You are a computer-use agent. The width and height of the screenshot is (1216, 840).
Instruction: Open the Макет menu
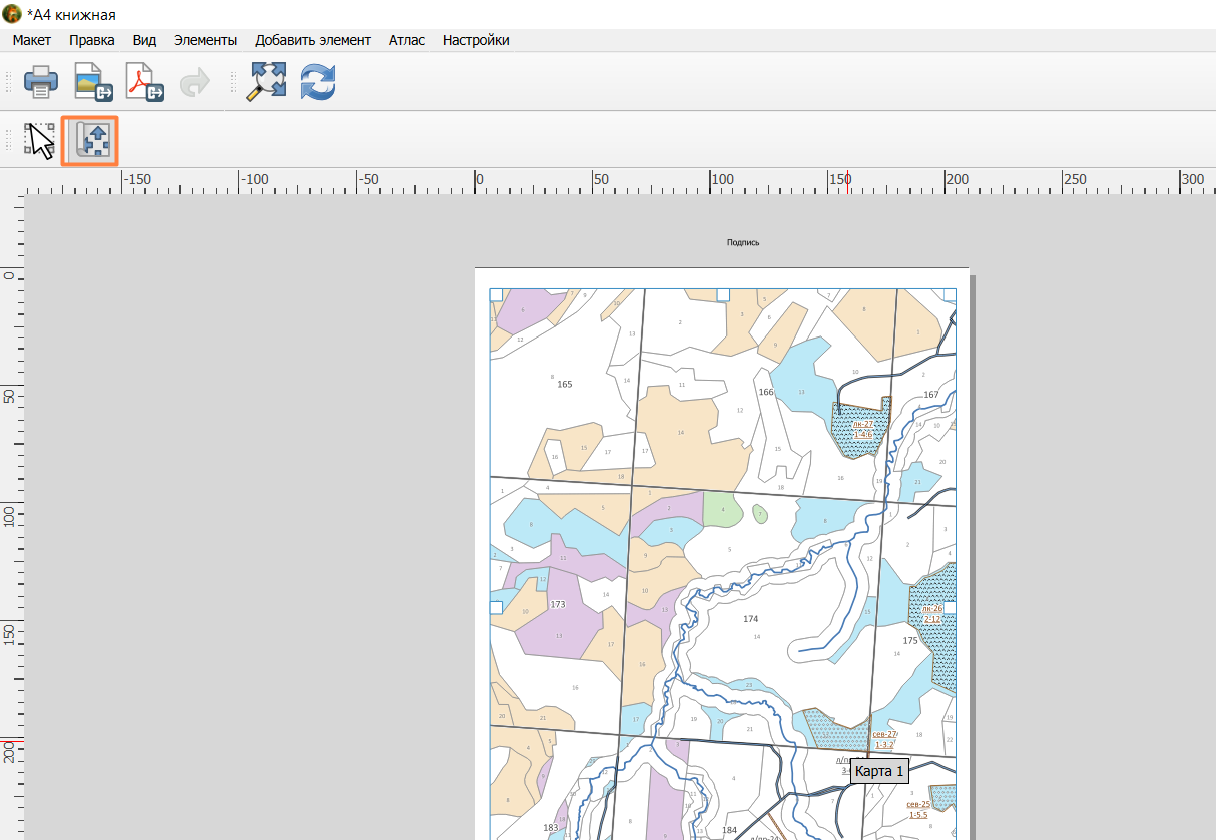coord(32,40)
